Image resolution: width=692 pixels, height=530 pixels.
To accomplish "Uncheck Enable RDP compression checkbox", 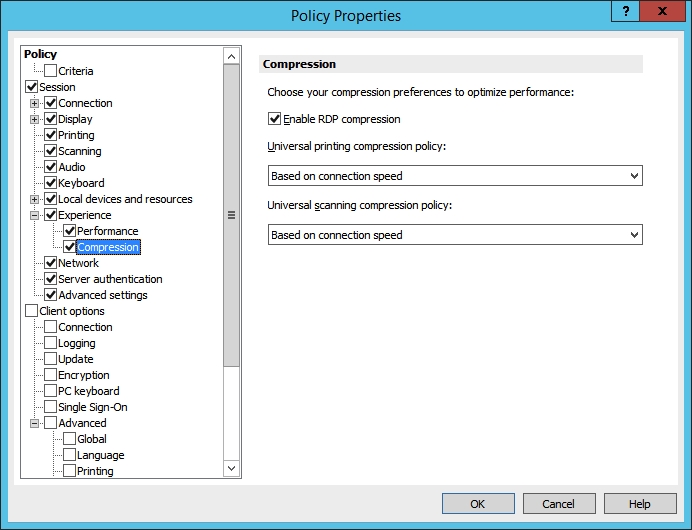I will [275, 119].
